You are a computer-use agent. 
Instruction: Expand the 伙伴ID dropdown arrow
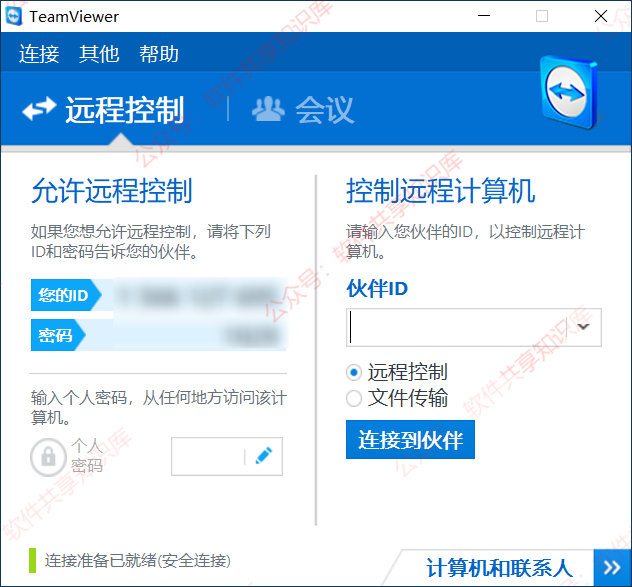click(x=584, y=327)
